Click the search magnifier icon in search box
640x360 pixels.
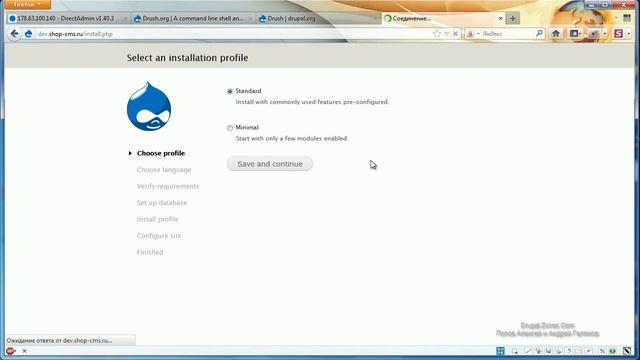coord(539,33)
